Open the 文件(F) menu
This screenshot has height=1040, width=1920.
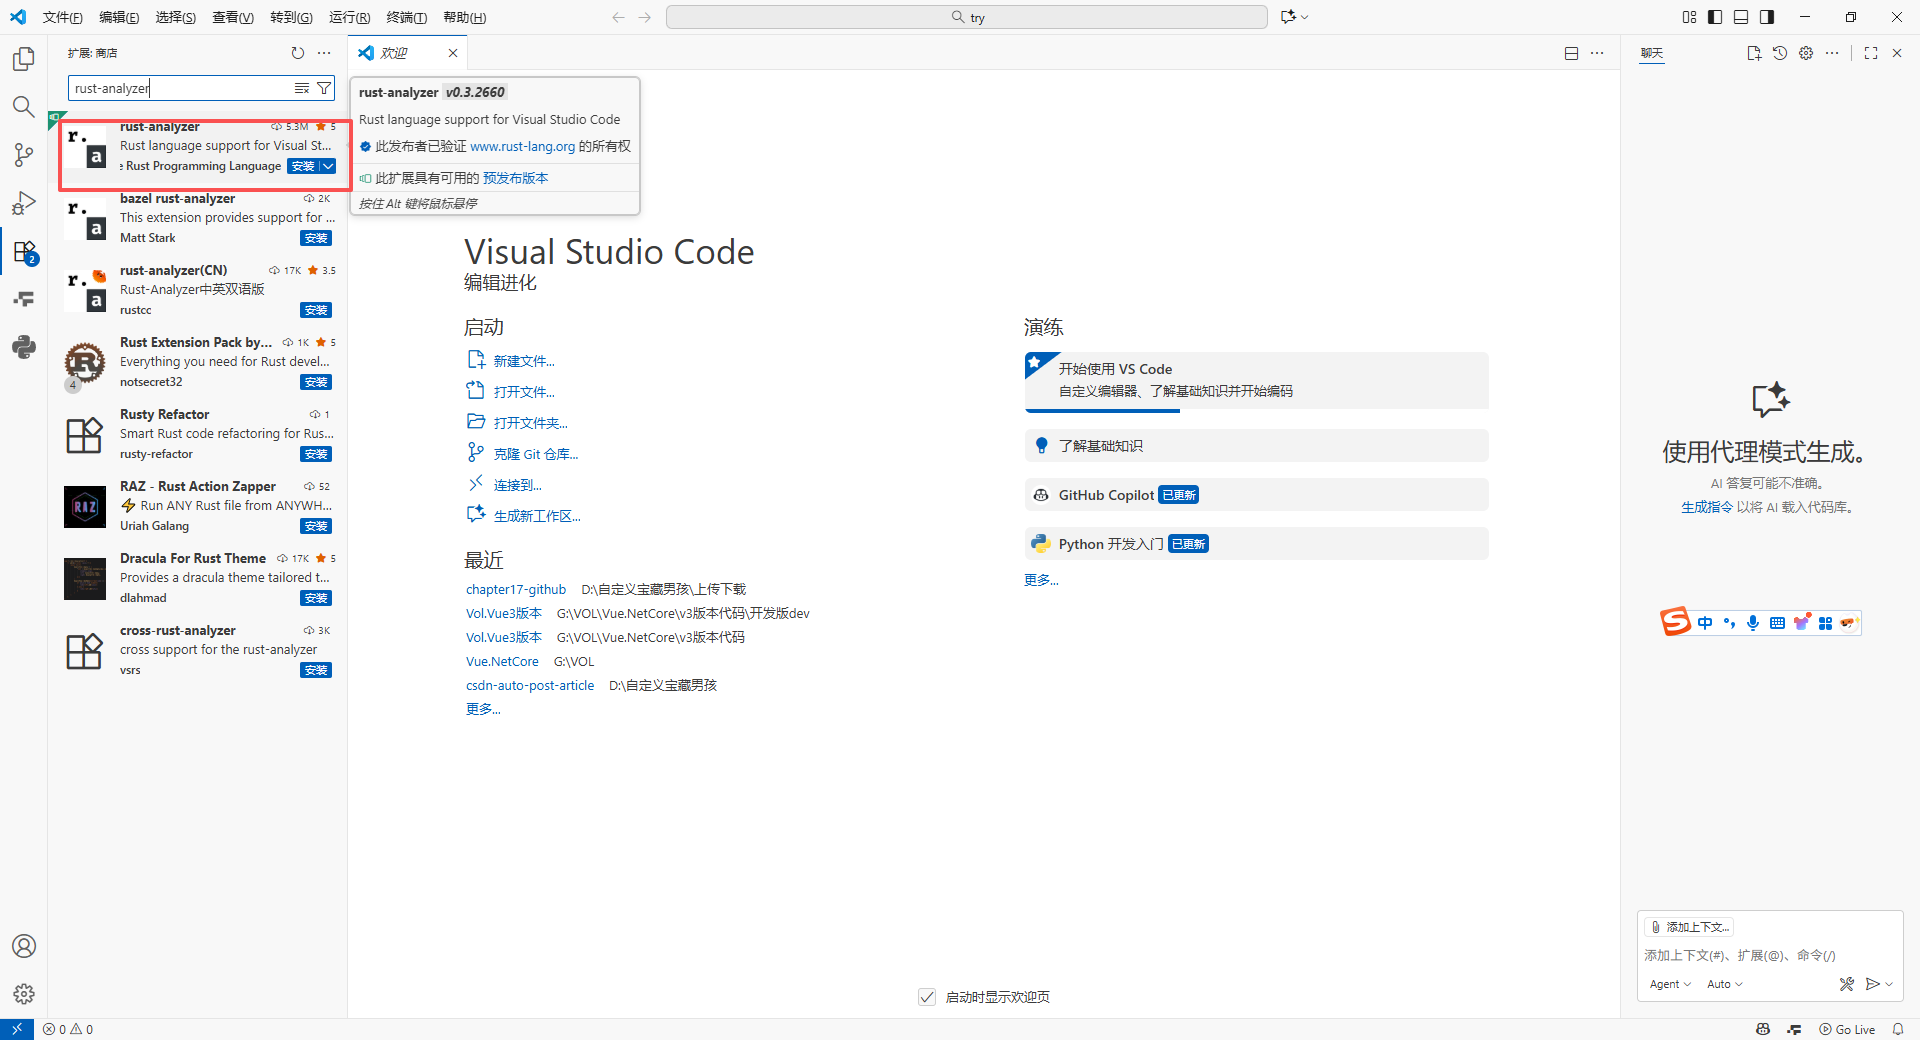click(x=62, y=17)
